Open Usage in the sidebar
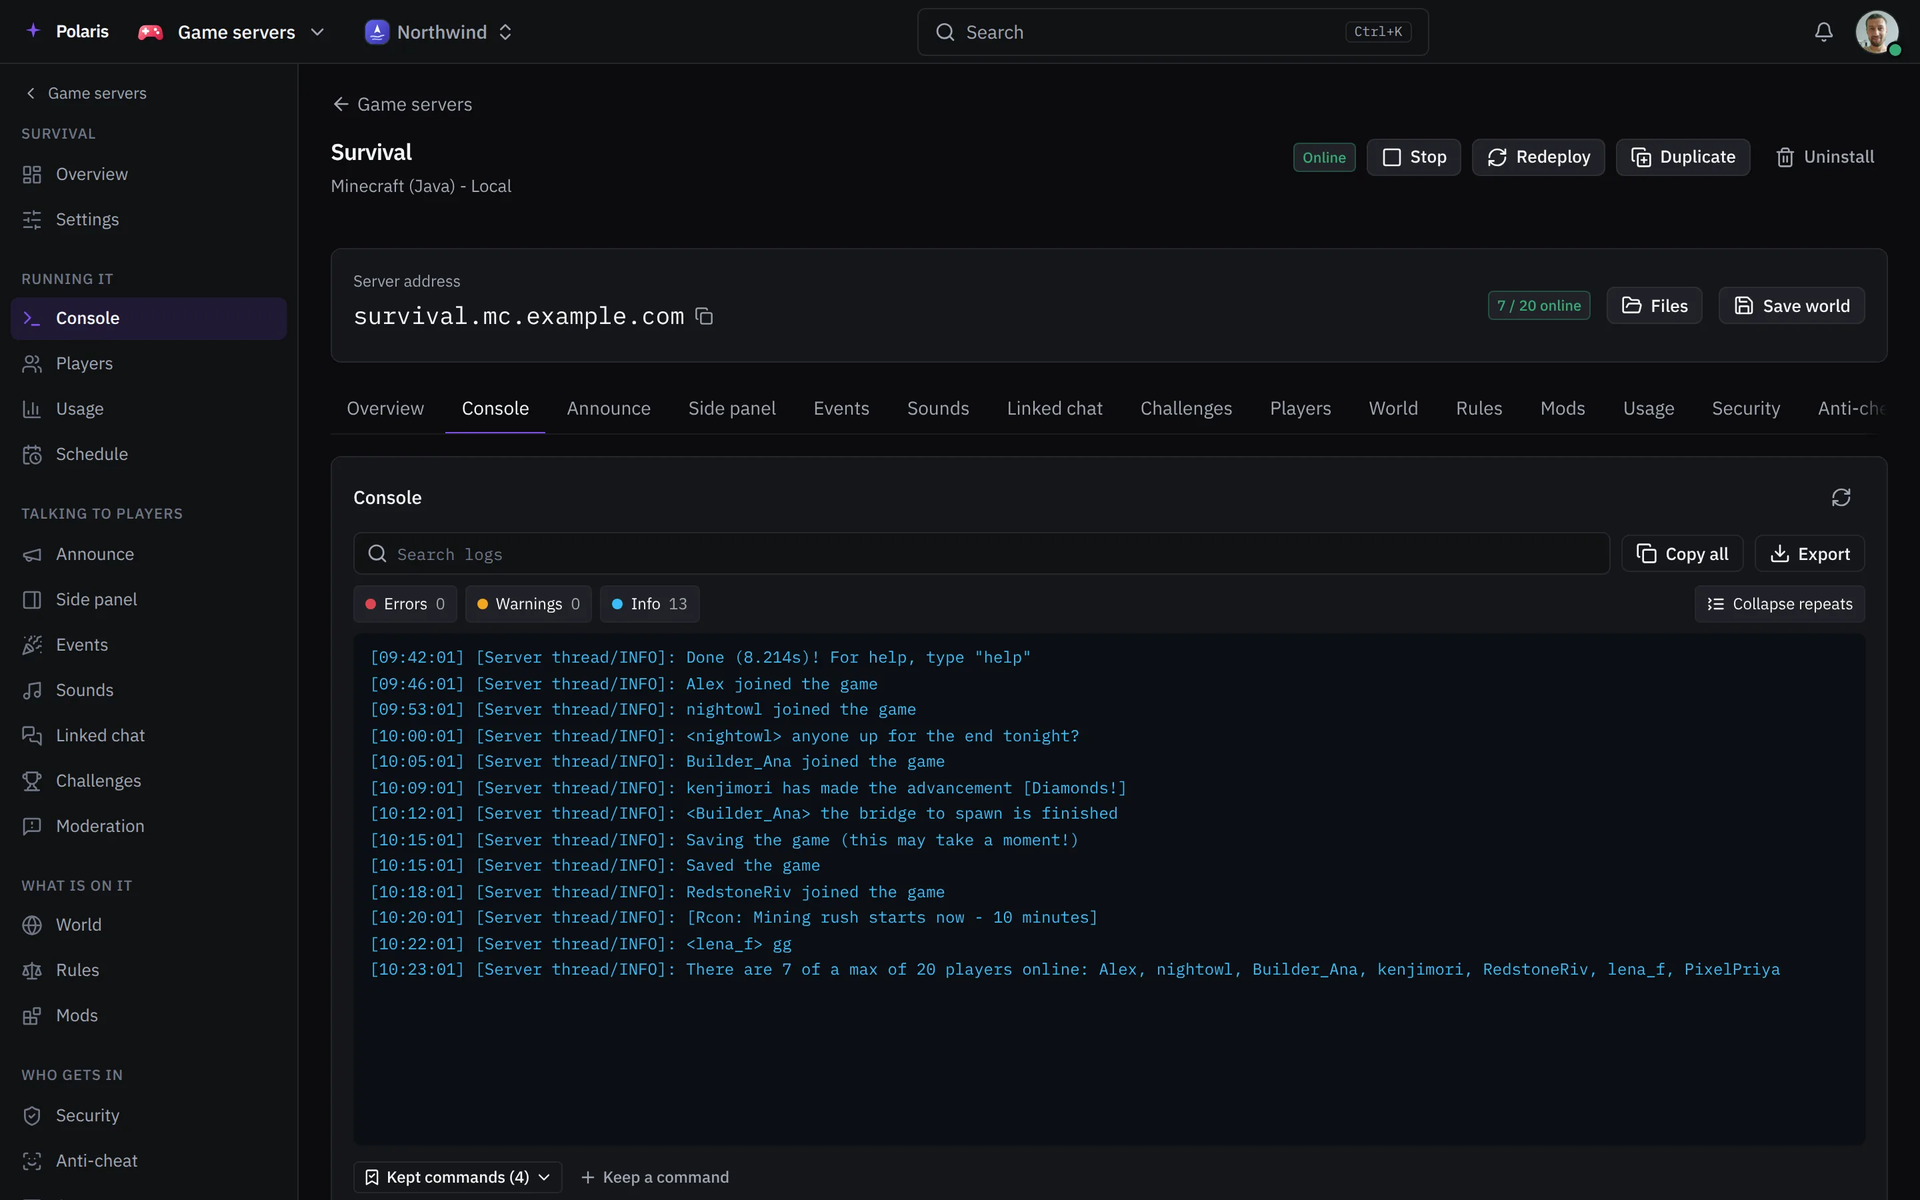This screenshot has width=1920, height=1200. (149, 409)
